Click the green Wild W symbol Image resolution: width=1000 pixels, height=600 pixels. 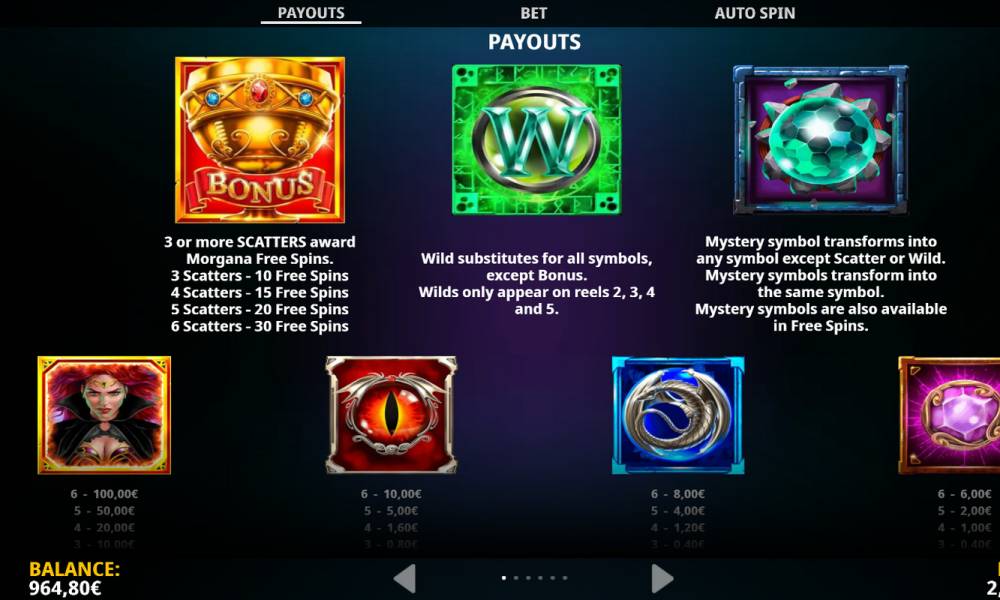click(x=536, y=139)
